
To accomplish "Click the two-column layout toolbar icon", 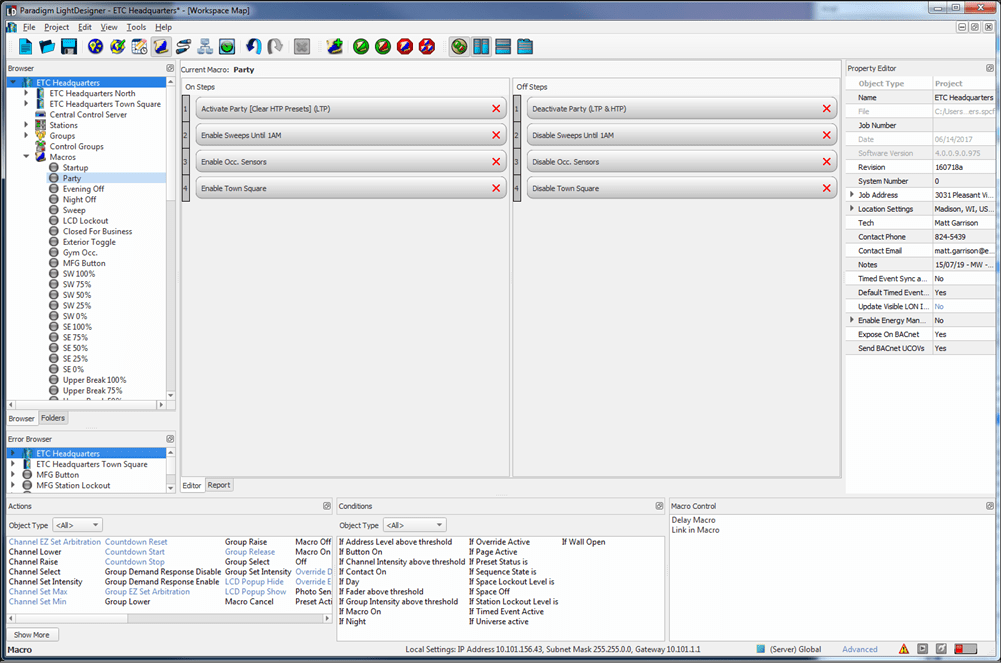I will point(481,46).
